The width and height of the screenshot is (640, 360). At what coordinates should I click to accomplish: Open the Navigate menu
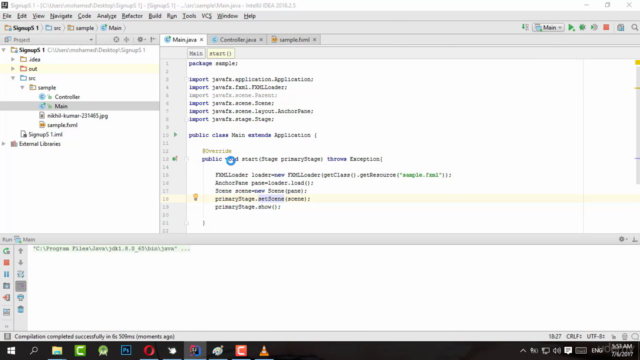click(x=61, y=16)
